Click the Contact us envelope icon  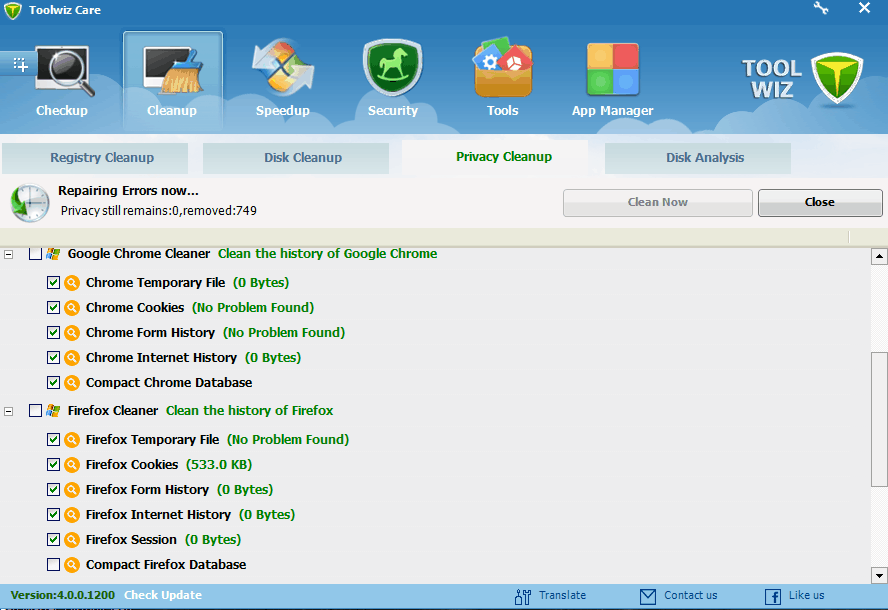point(648,596)
